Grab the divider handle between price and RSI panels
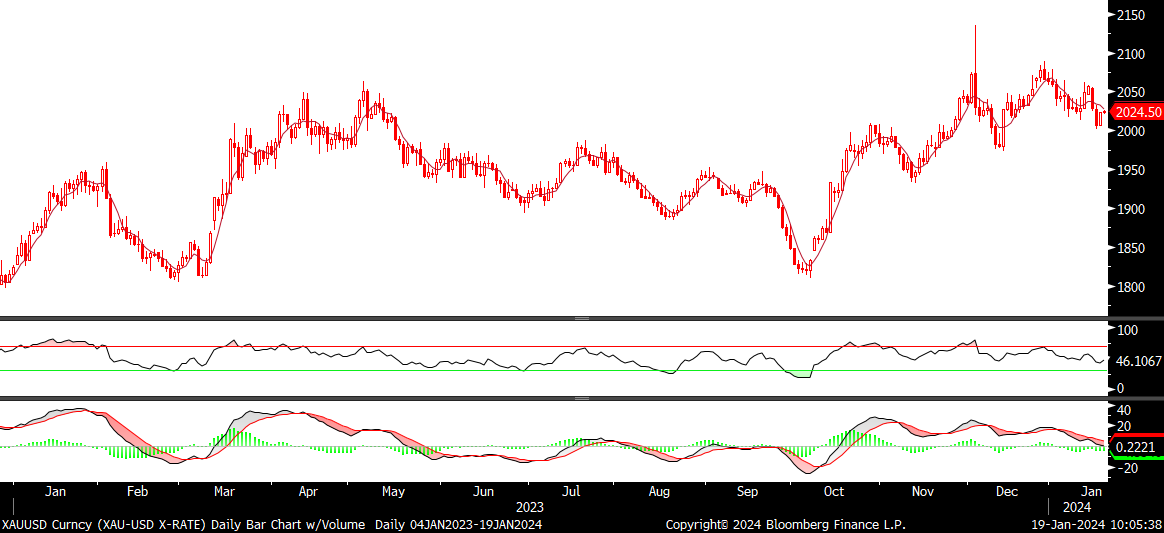 point(581,318)
